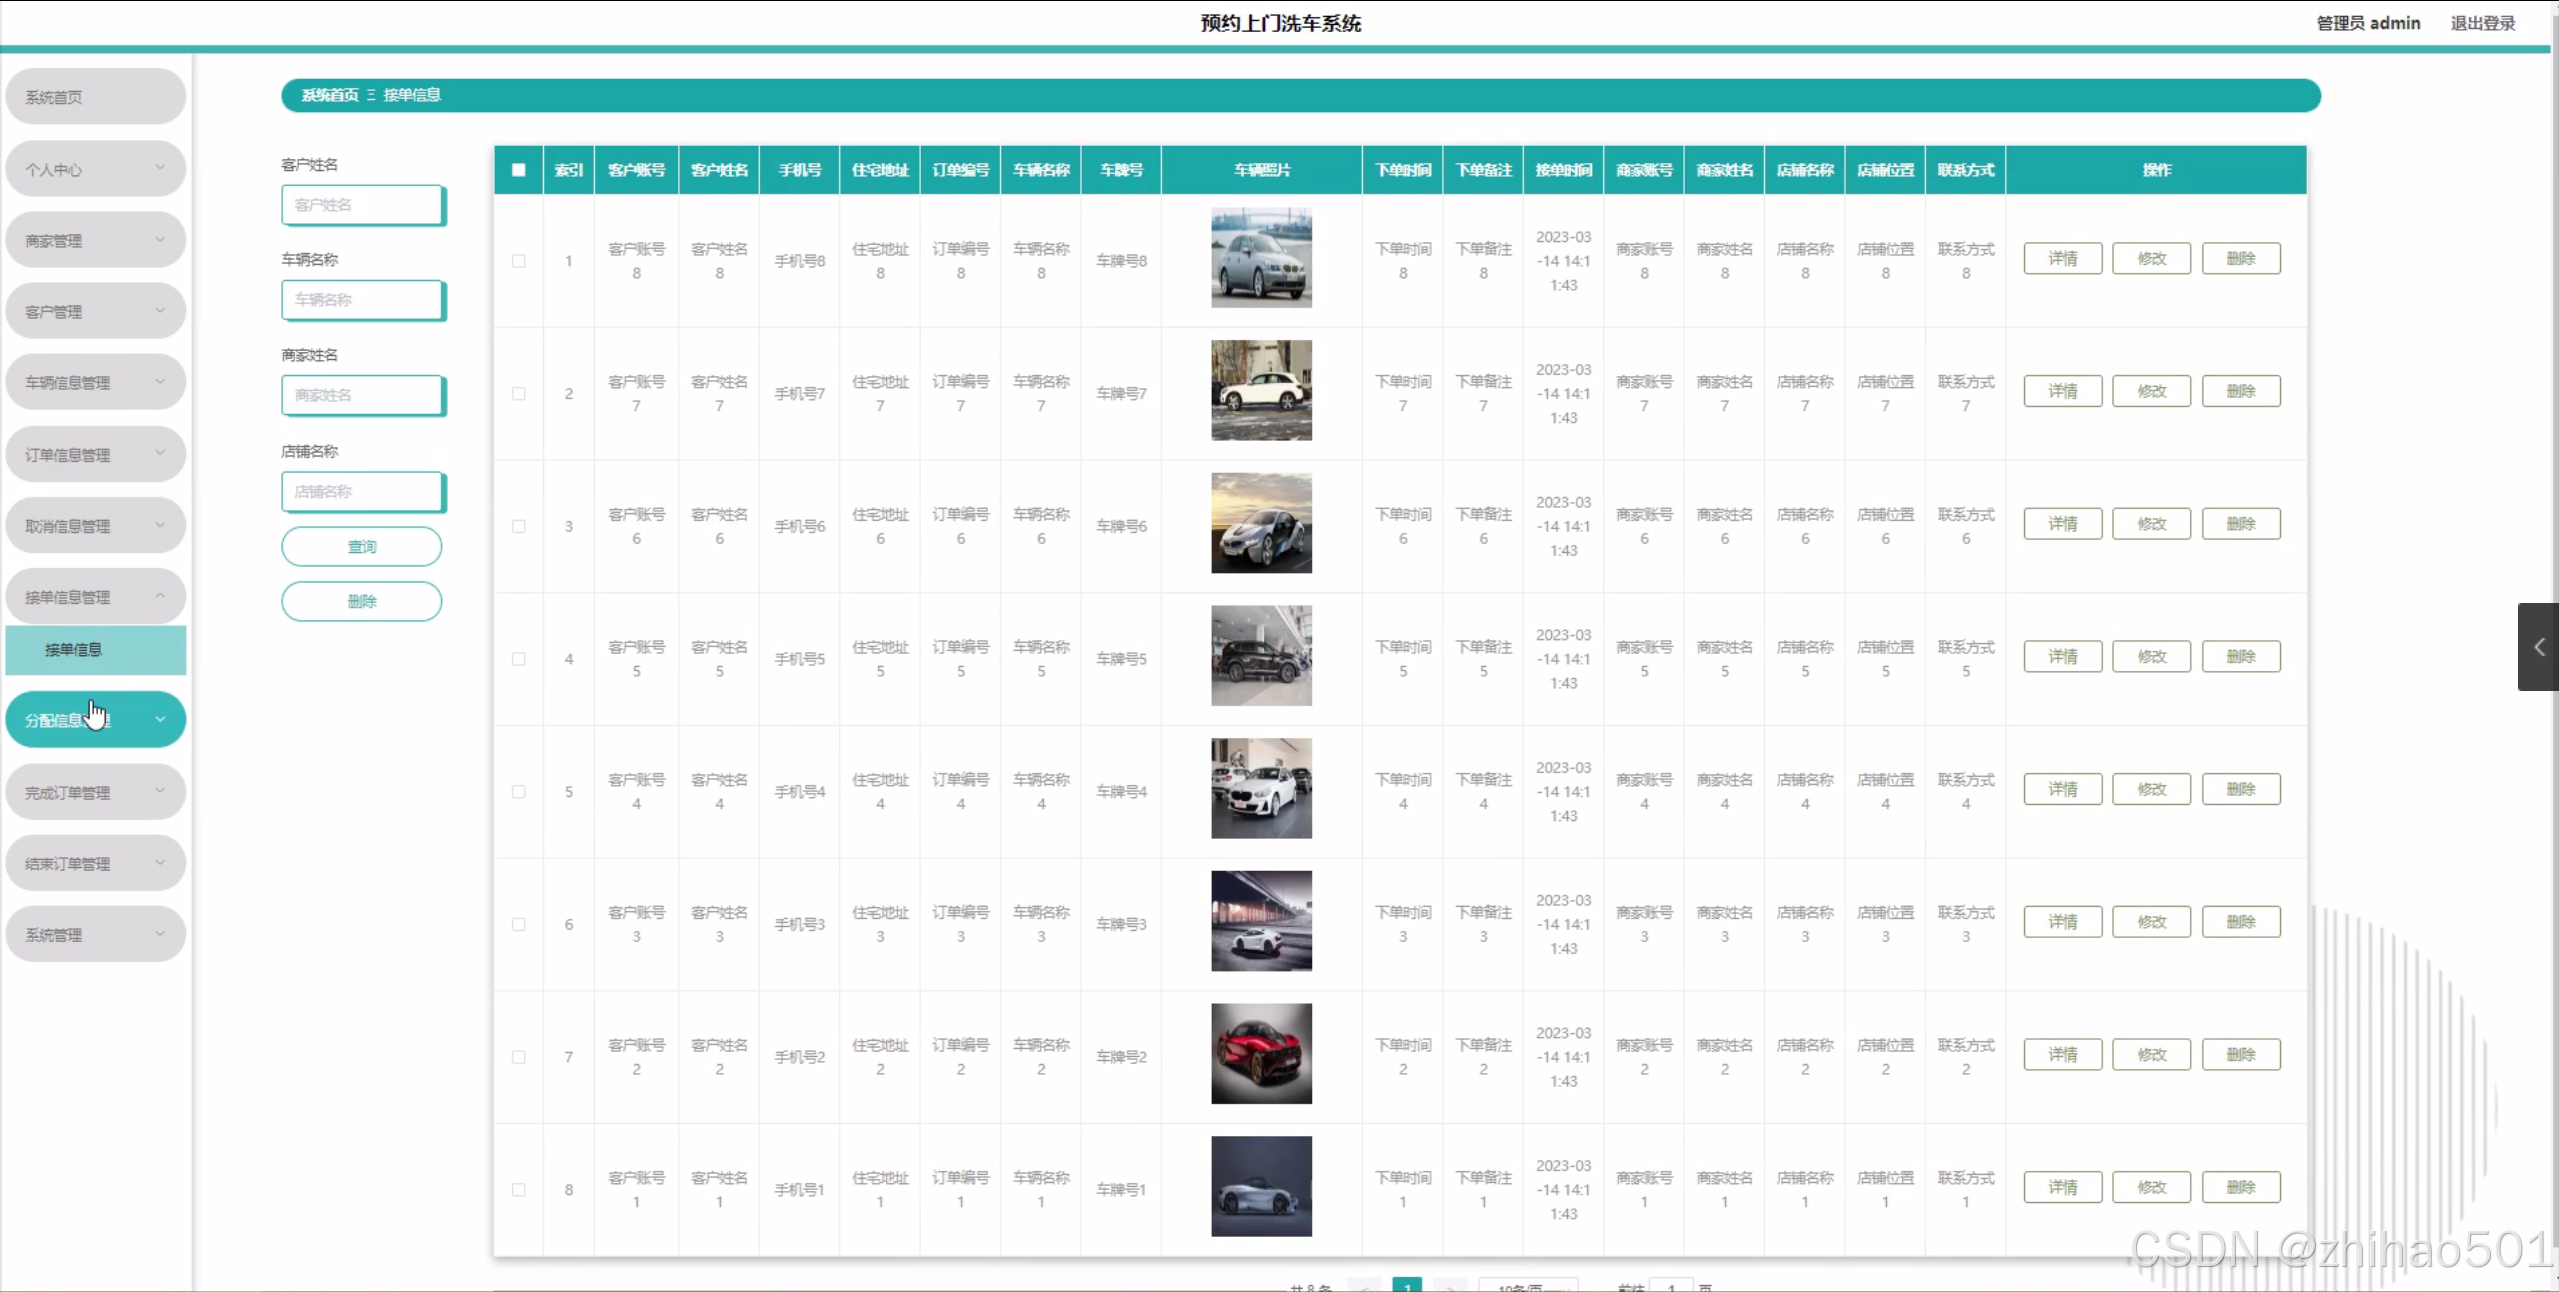2559x1292 pixels.
Task: Click the collapse arrow panel on right edge
Action: pos(2538,647)
